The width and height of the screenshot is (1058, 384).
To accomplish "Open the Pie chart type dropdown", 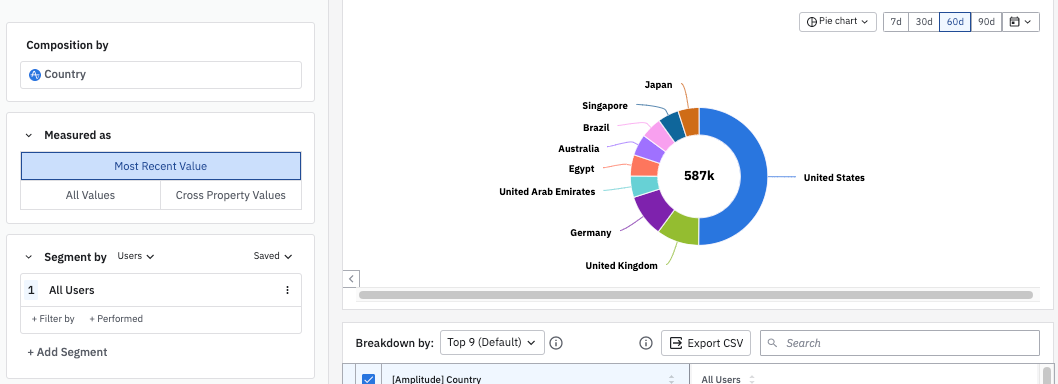I will coord(838,22).
